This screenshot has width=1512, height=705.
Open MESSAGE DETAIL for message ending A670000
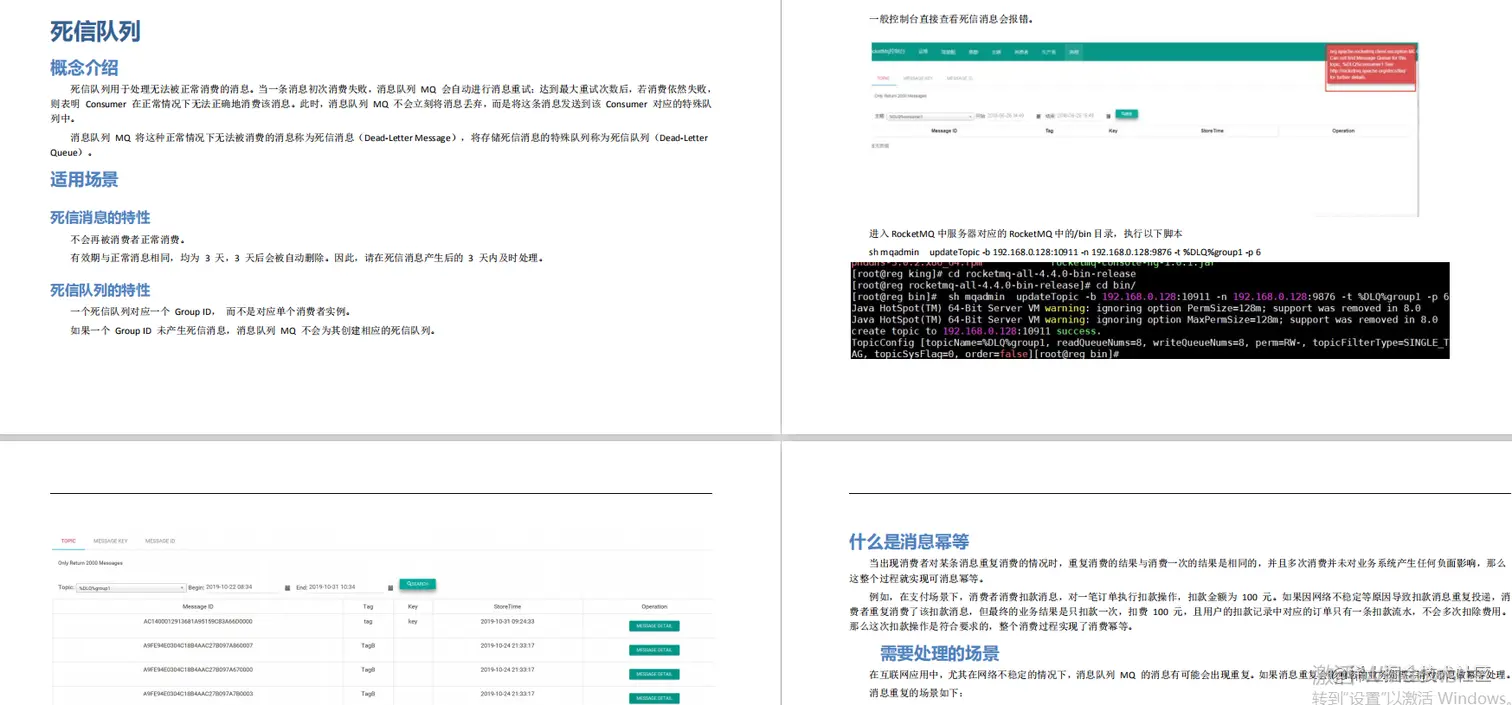click(x=654, y=674)
